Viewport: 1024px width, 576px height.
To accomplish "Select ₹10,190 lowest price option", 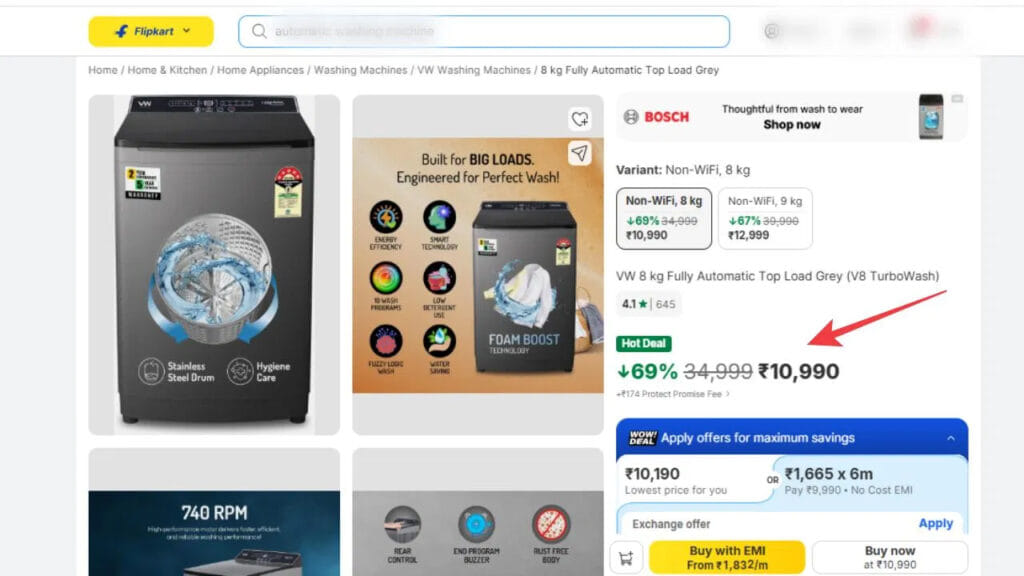I will pos(692,481).
